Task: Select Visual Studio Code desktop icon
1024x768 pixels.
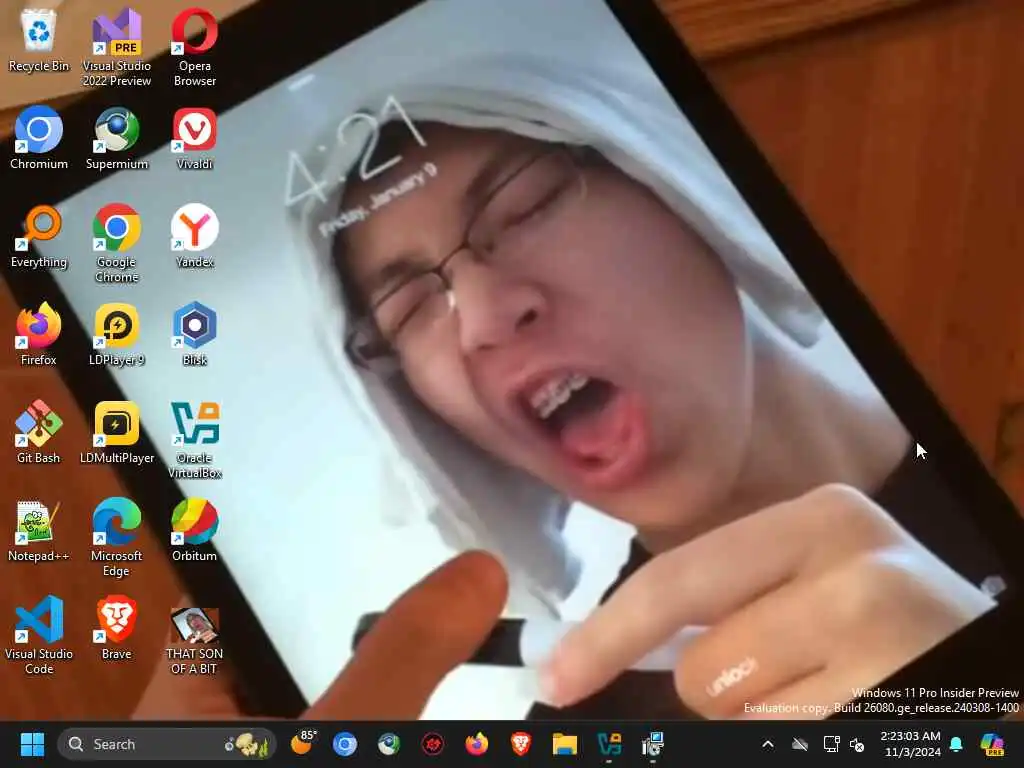Action: 39,635
